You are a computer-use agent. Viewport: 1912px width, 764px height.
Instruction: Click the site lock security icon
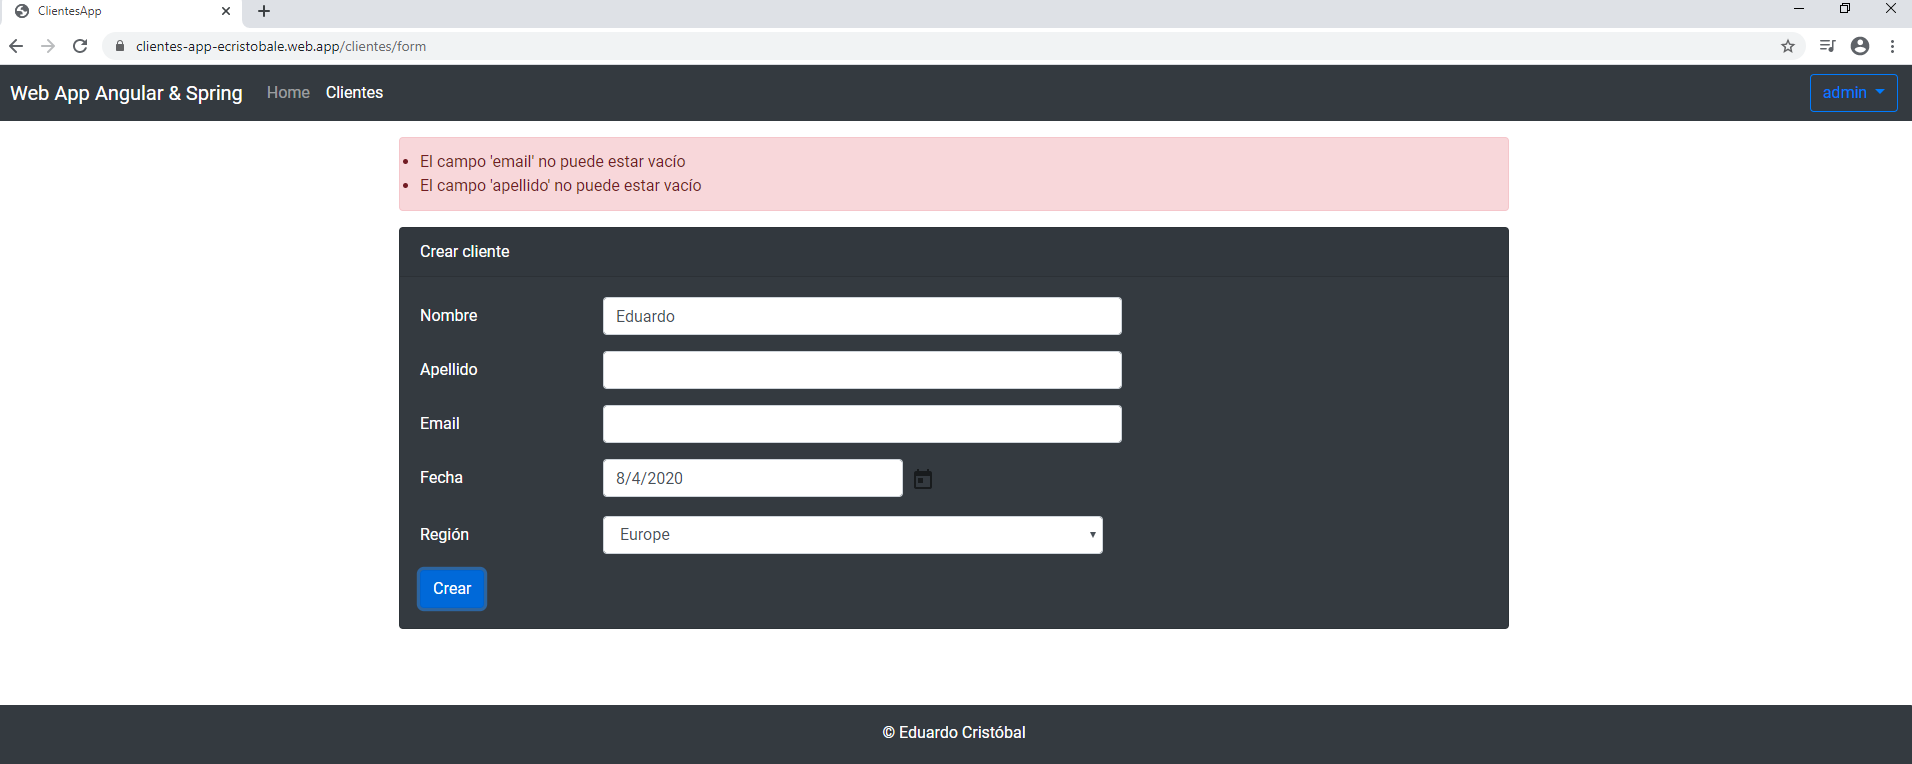pos(120,46)
